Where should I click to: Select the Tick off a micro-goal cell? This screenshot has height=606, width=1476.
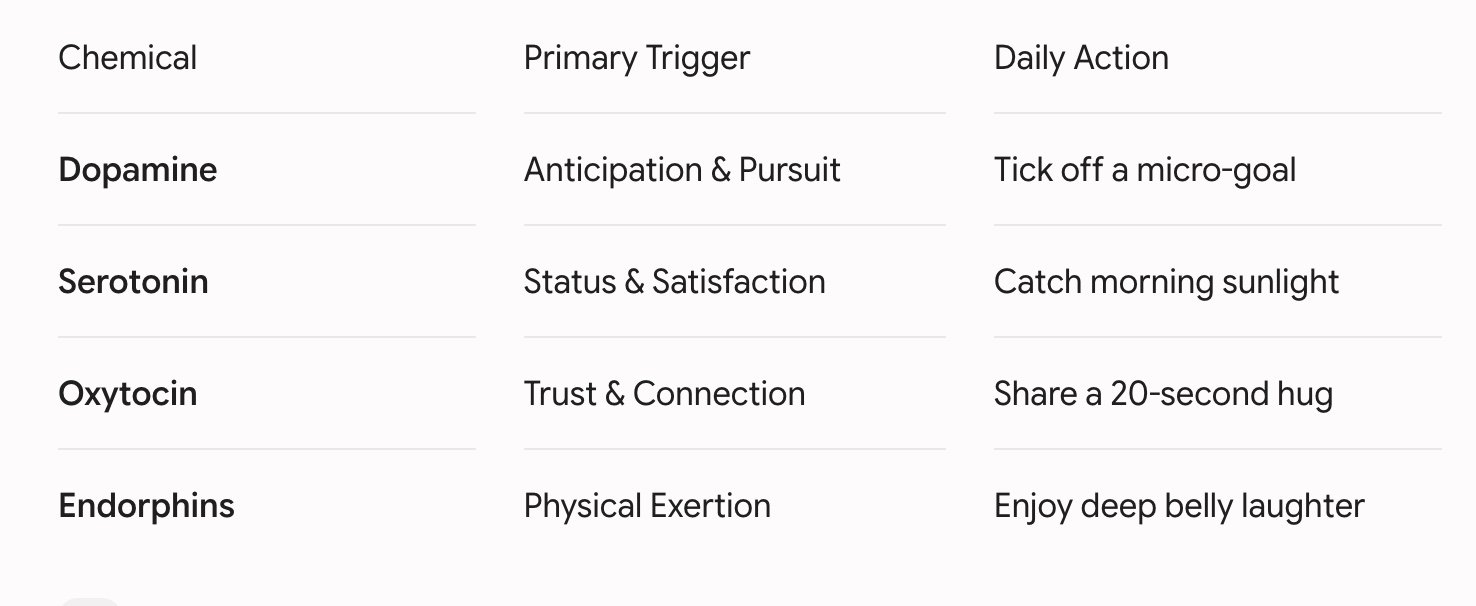[x=1145, y=170]
